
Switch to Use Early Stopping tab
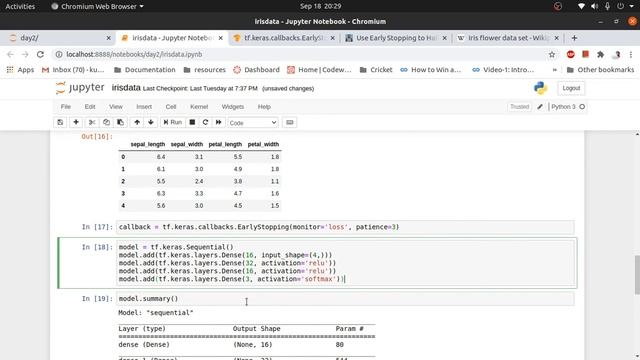[x=396, y=38]
